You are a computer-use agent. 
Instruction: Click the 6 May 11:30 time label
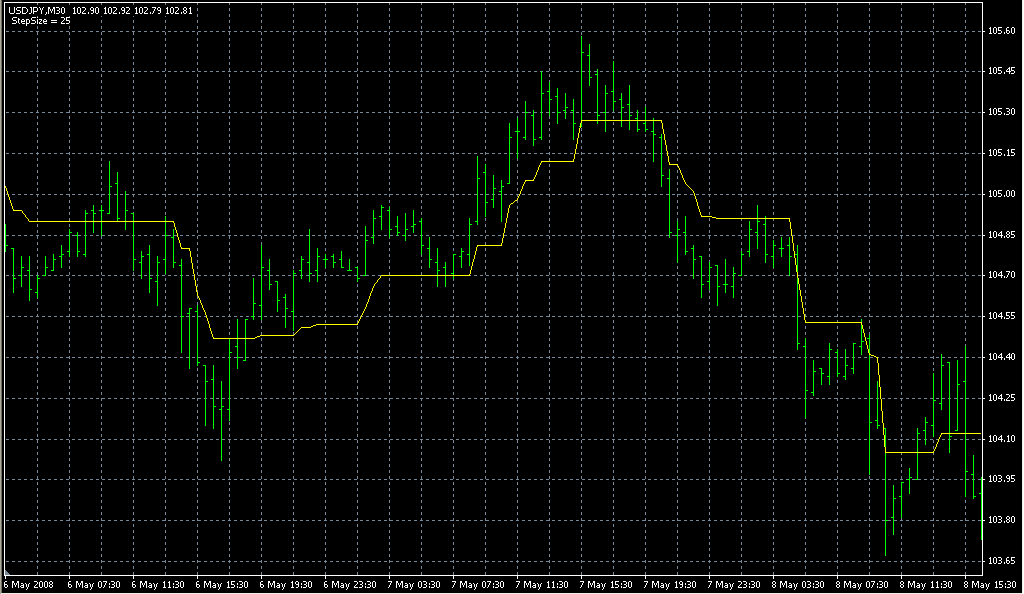(x=158, y=585)
